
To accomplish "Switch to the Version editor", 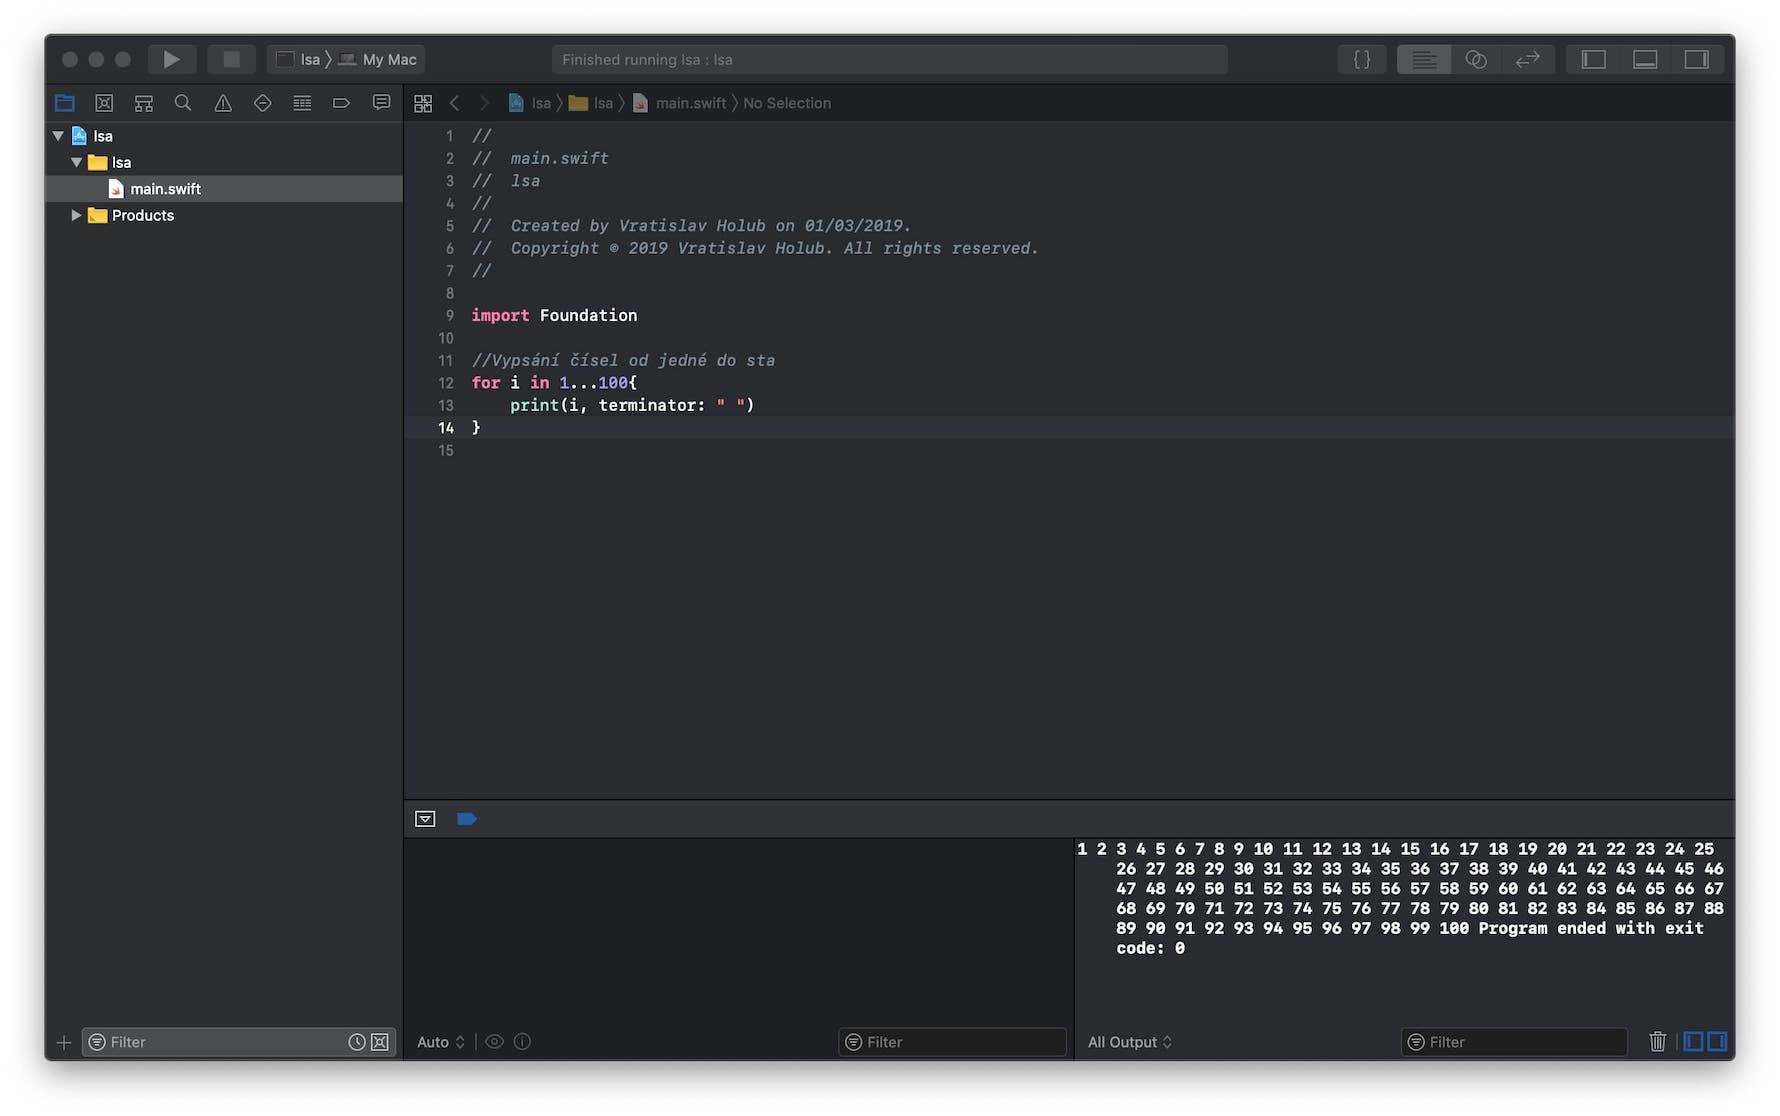I will point(1528,59).
